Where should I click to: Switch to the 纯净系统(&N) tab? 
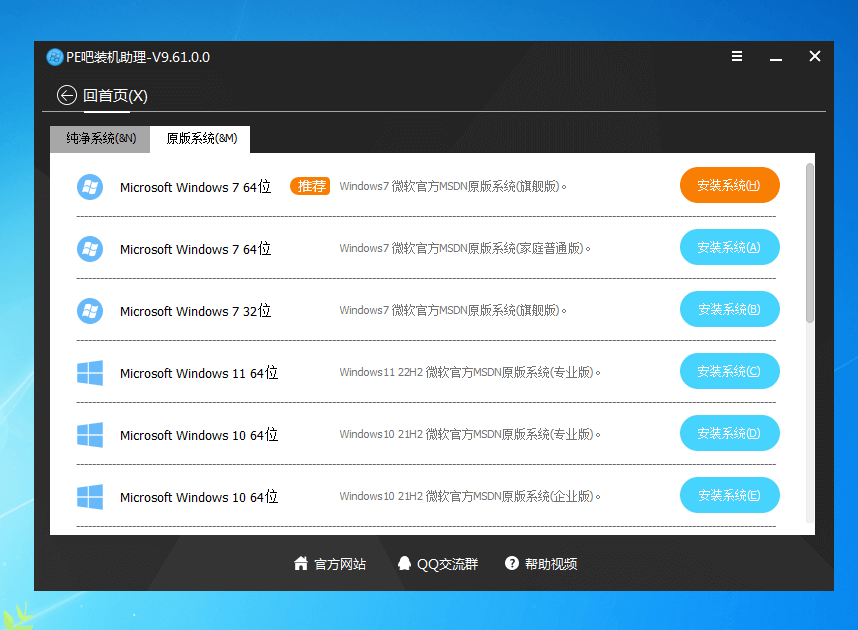pyautogui.click(x=100, y=138)
